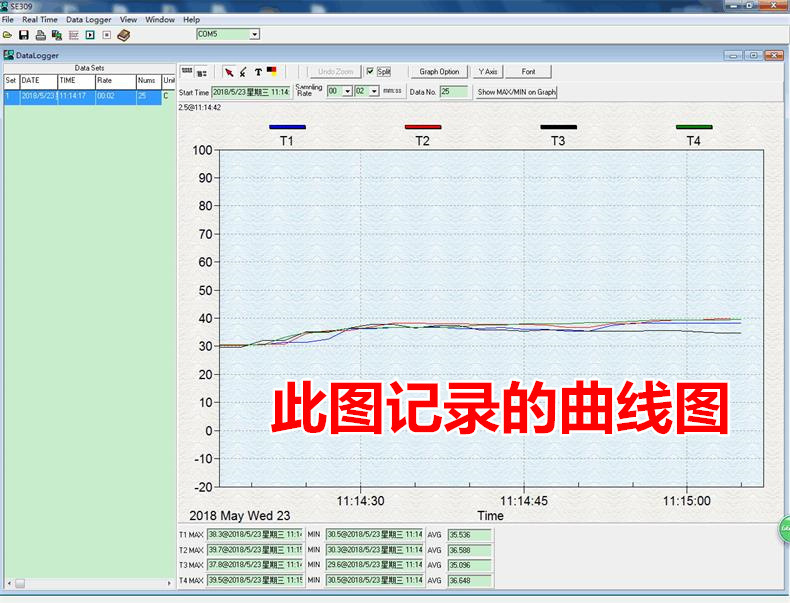Click the 11:14:45 time axis label
This screenshot has height=603, width=790.
[x=523, y=501]
